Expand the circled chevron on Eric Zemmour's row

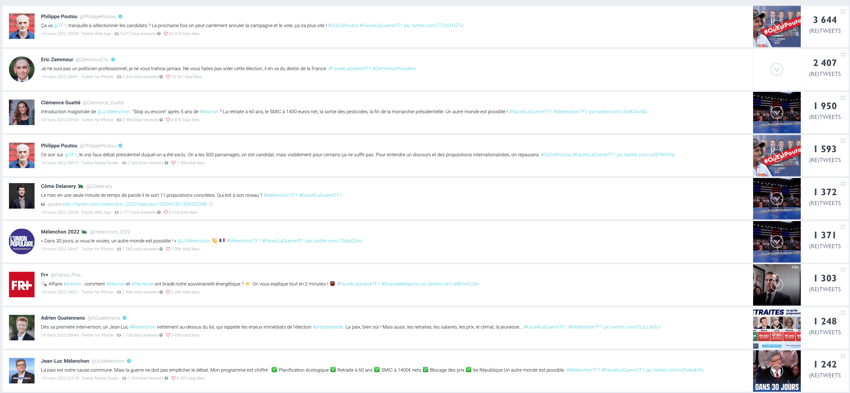pyautogui.click(x=777, y=69)
